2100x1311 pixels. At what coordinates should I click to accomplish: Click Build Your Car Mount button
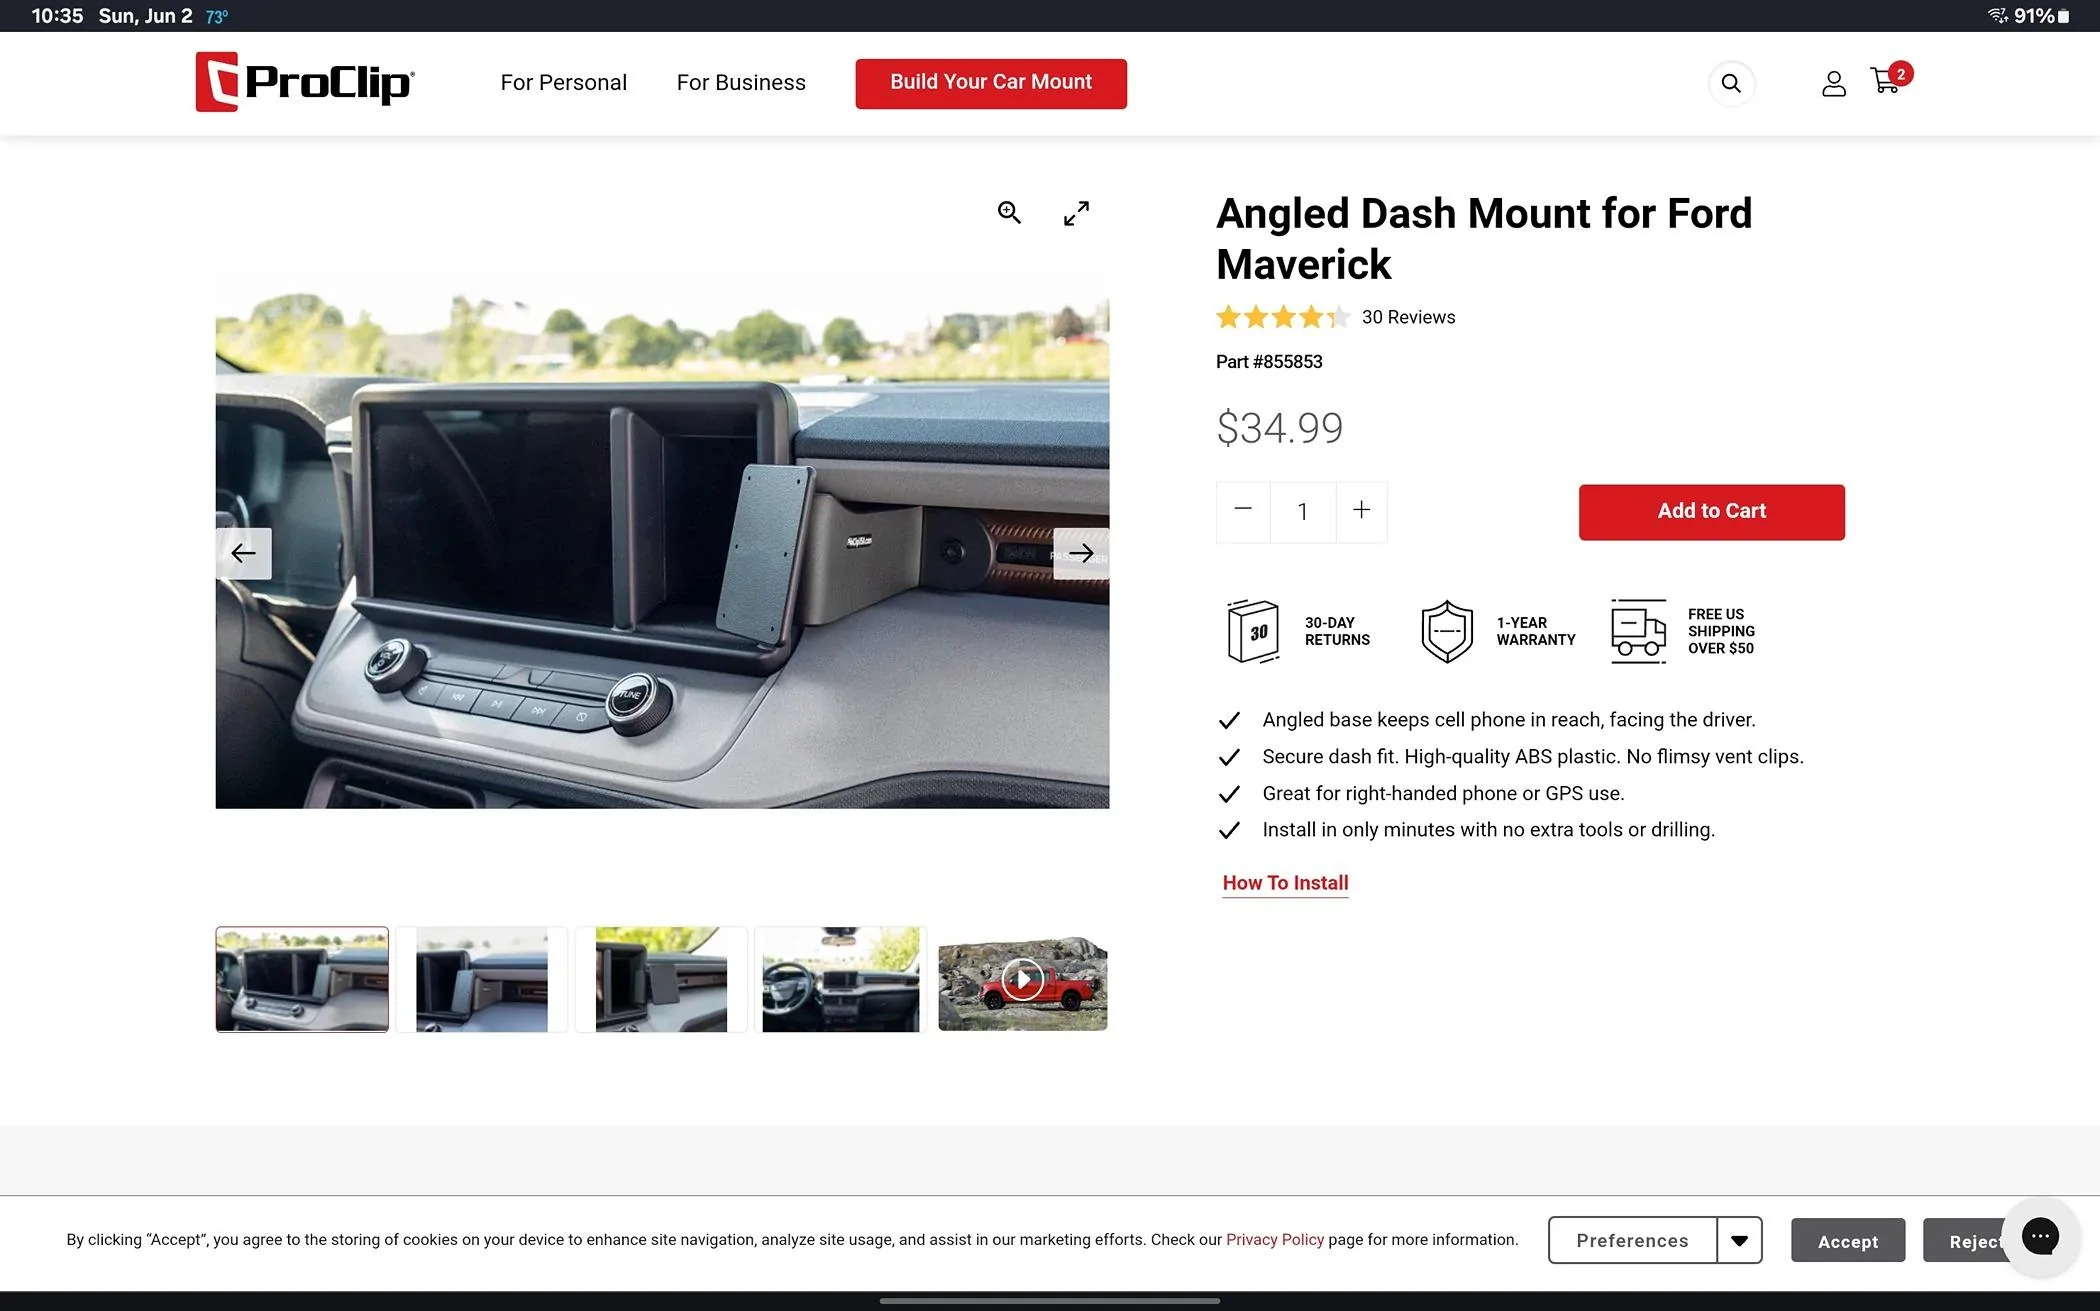[991, 83]
